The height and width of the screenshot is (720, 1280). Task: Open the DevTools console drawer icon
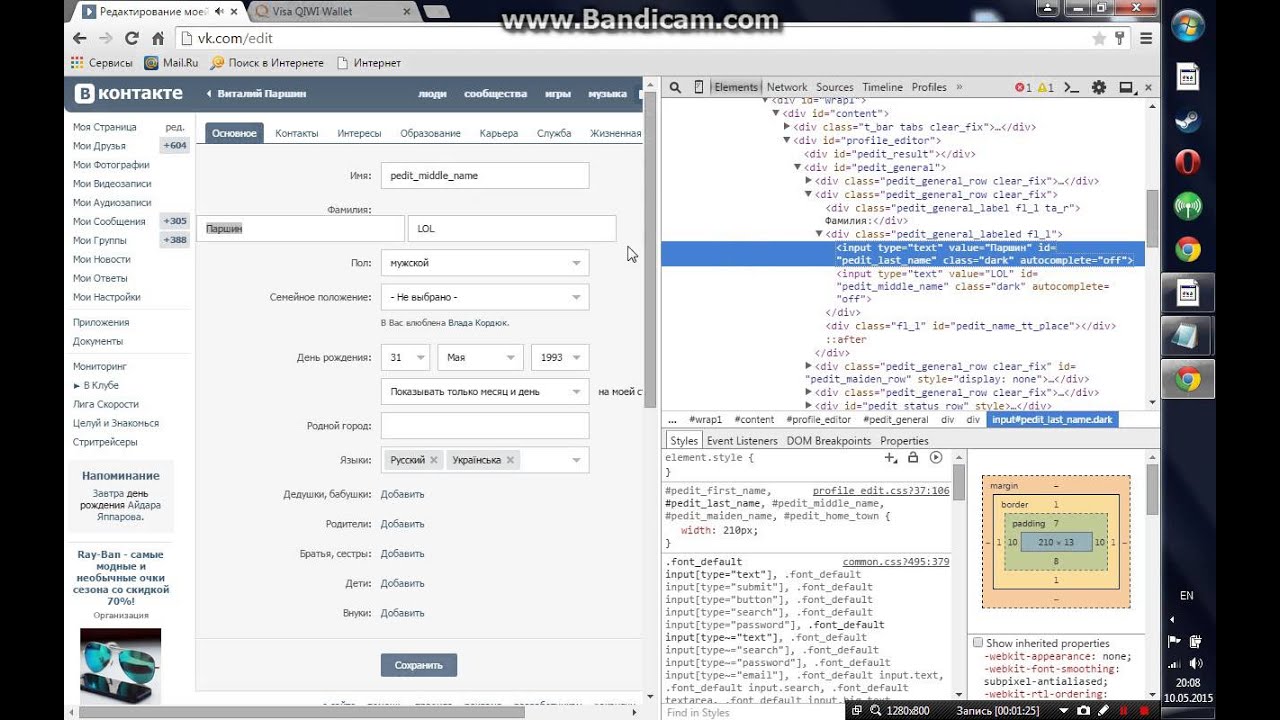1073,87
